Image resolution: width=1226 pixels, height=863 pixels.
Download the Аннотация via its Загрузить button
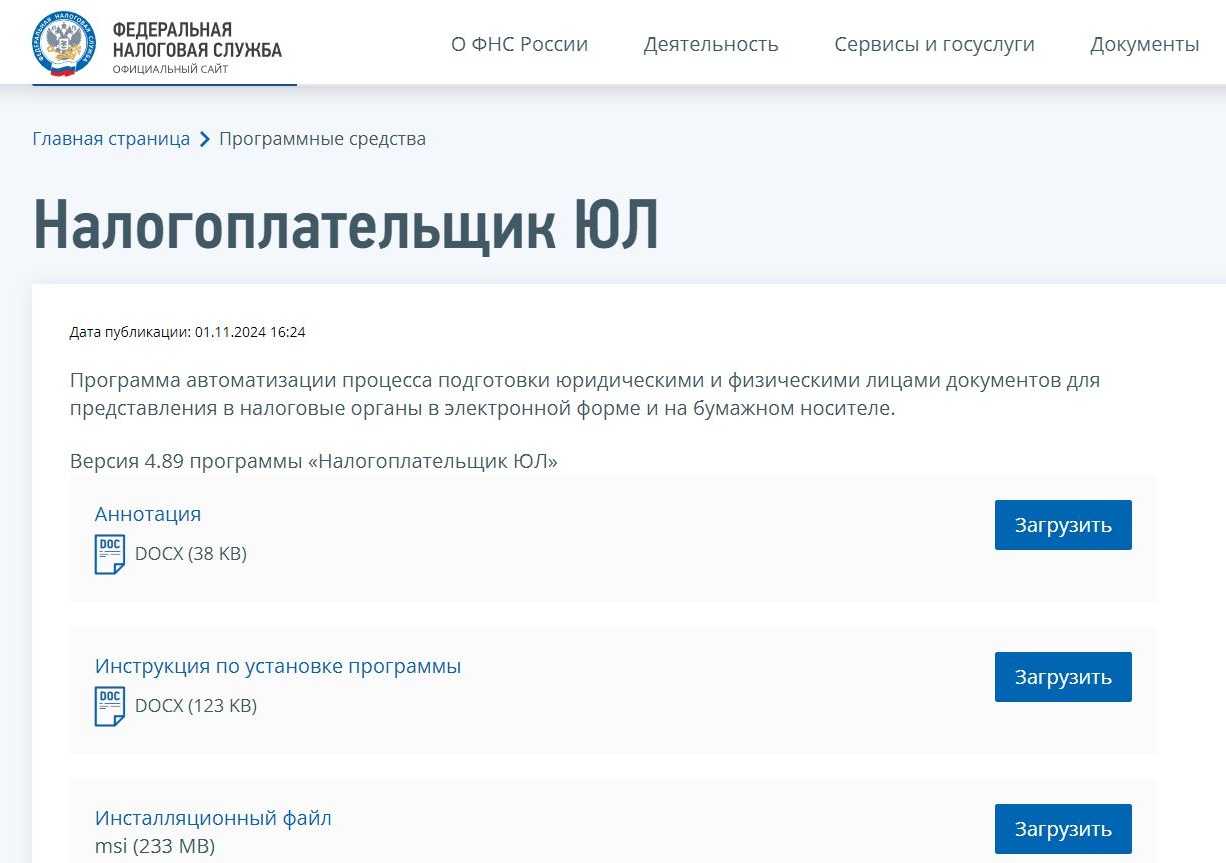[x=1062, y=524]
